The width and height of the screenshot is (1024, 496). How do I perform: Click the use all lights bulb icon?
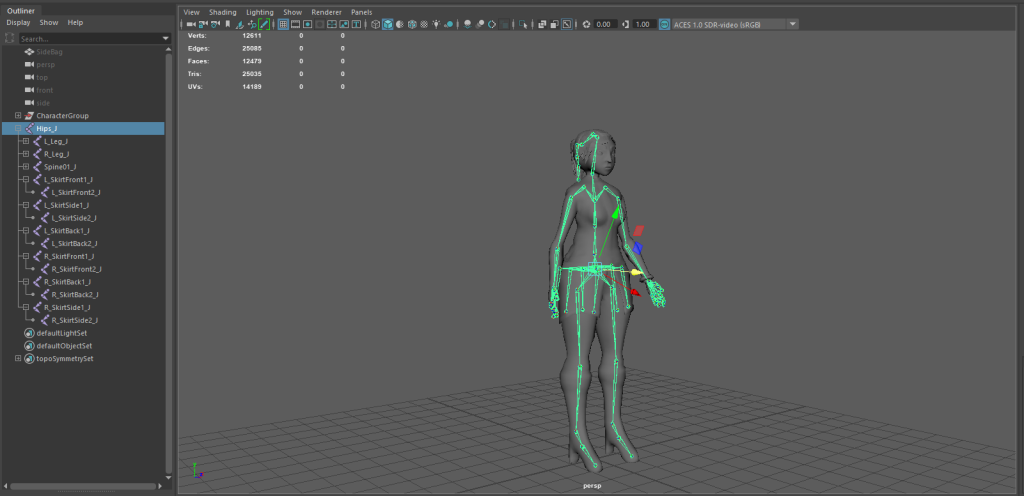[x=435, y=24]
